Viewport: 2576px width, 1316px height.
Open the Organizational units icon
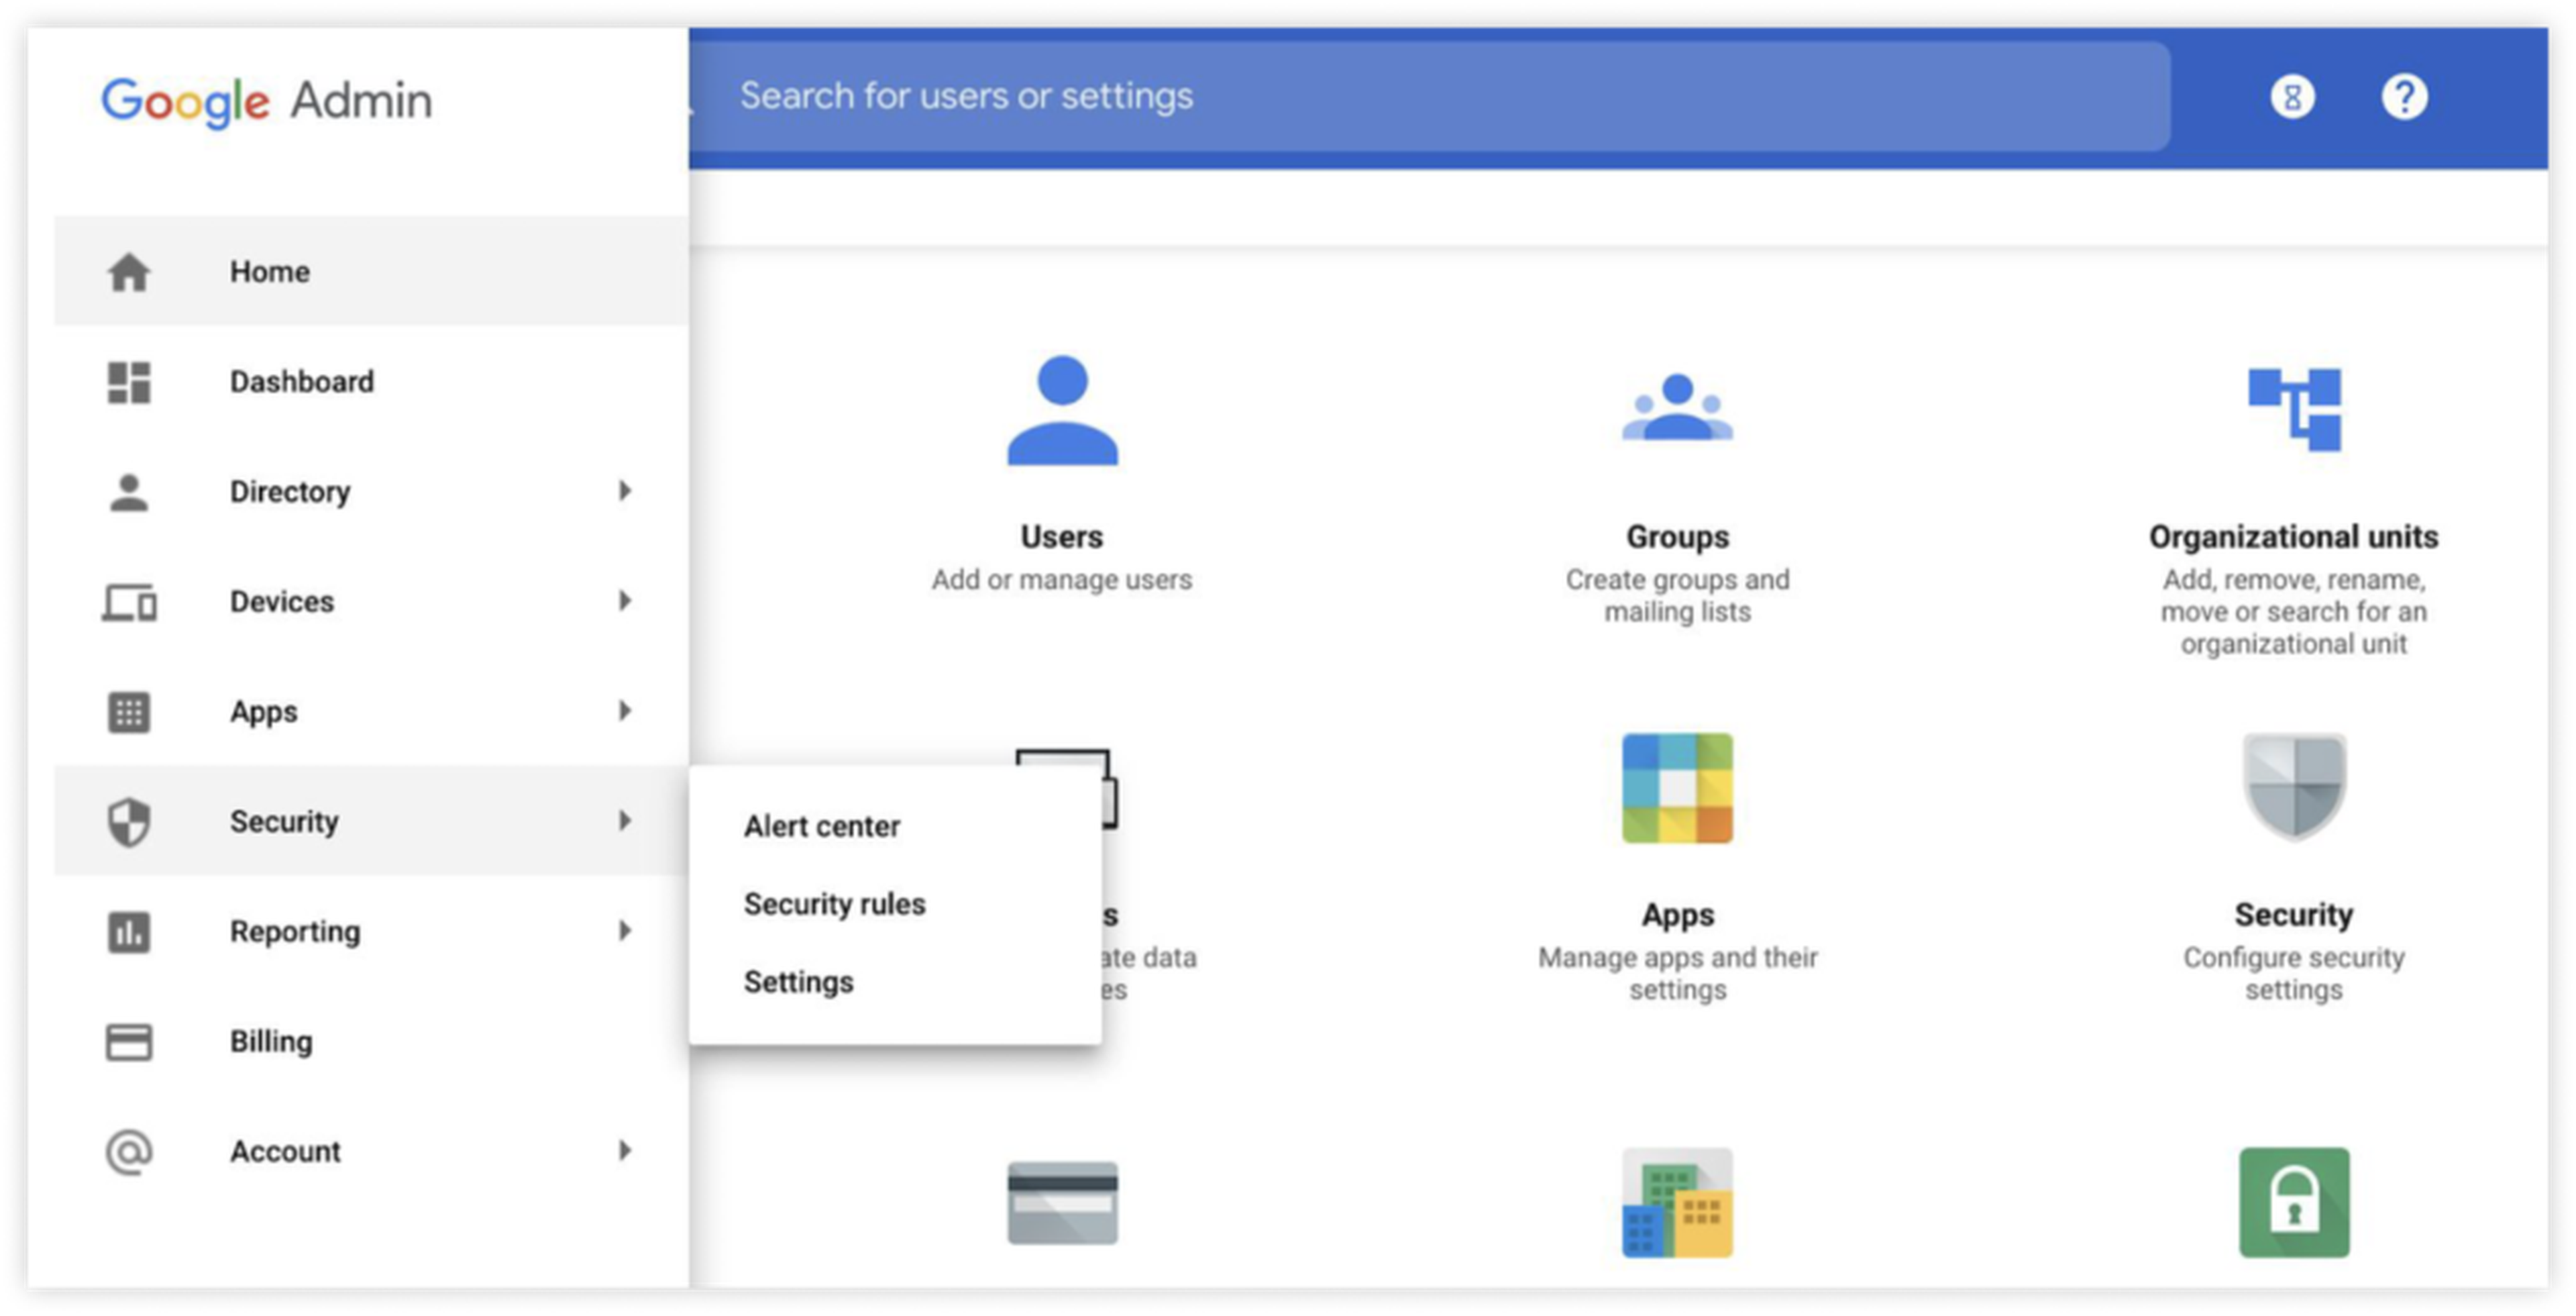2295,410
